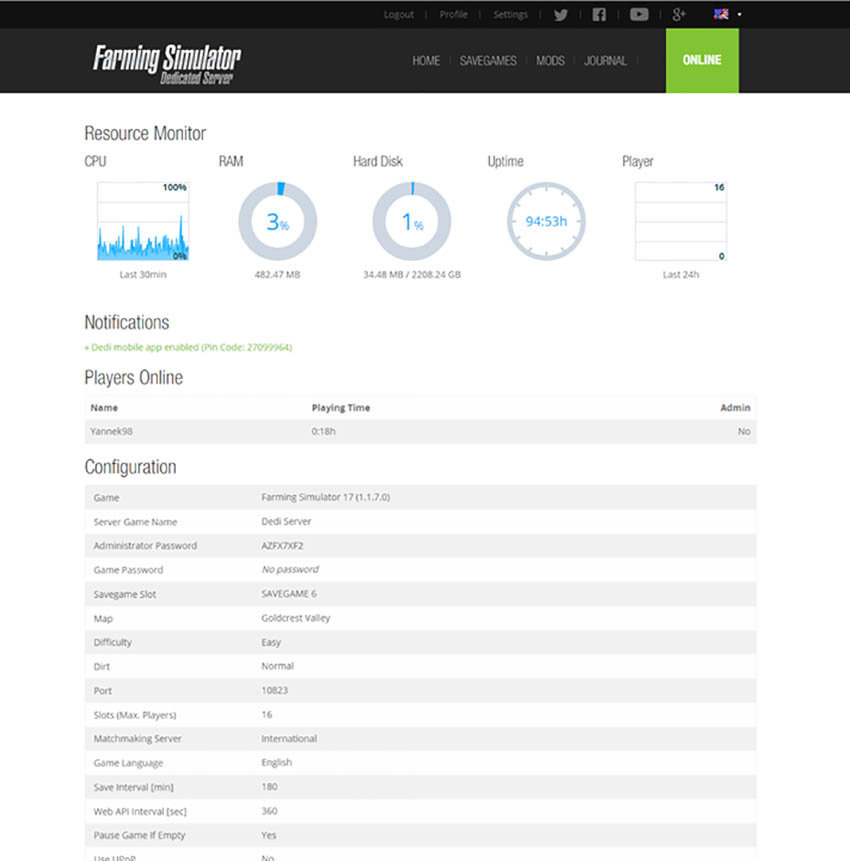Image resolution: width=850 pixels, height=861 pixels.
Task: Click the Hard Disk 1% donut gauge
Action: 412,221
